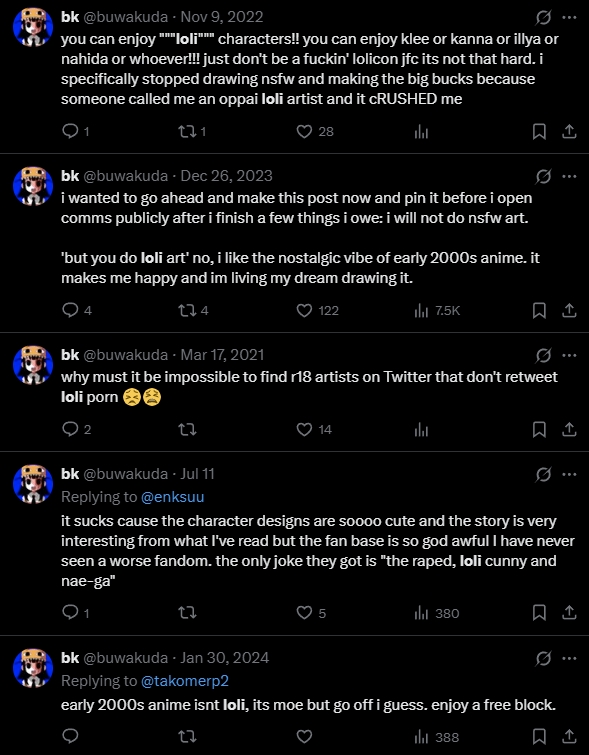Open @enksuu profile link
589x755 pixels.
point(173,496)
